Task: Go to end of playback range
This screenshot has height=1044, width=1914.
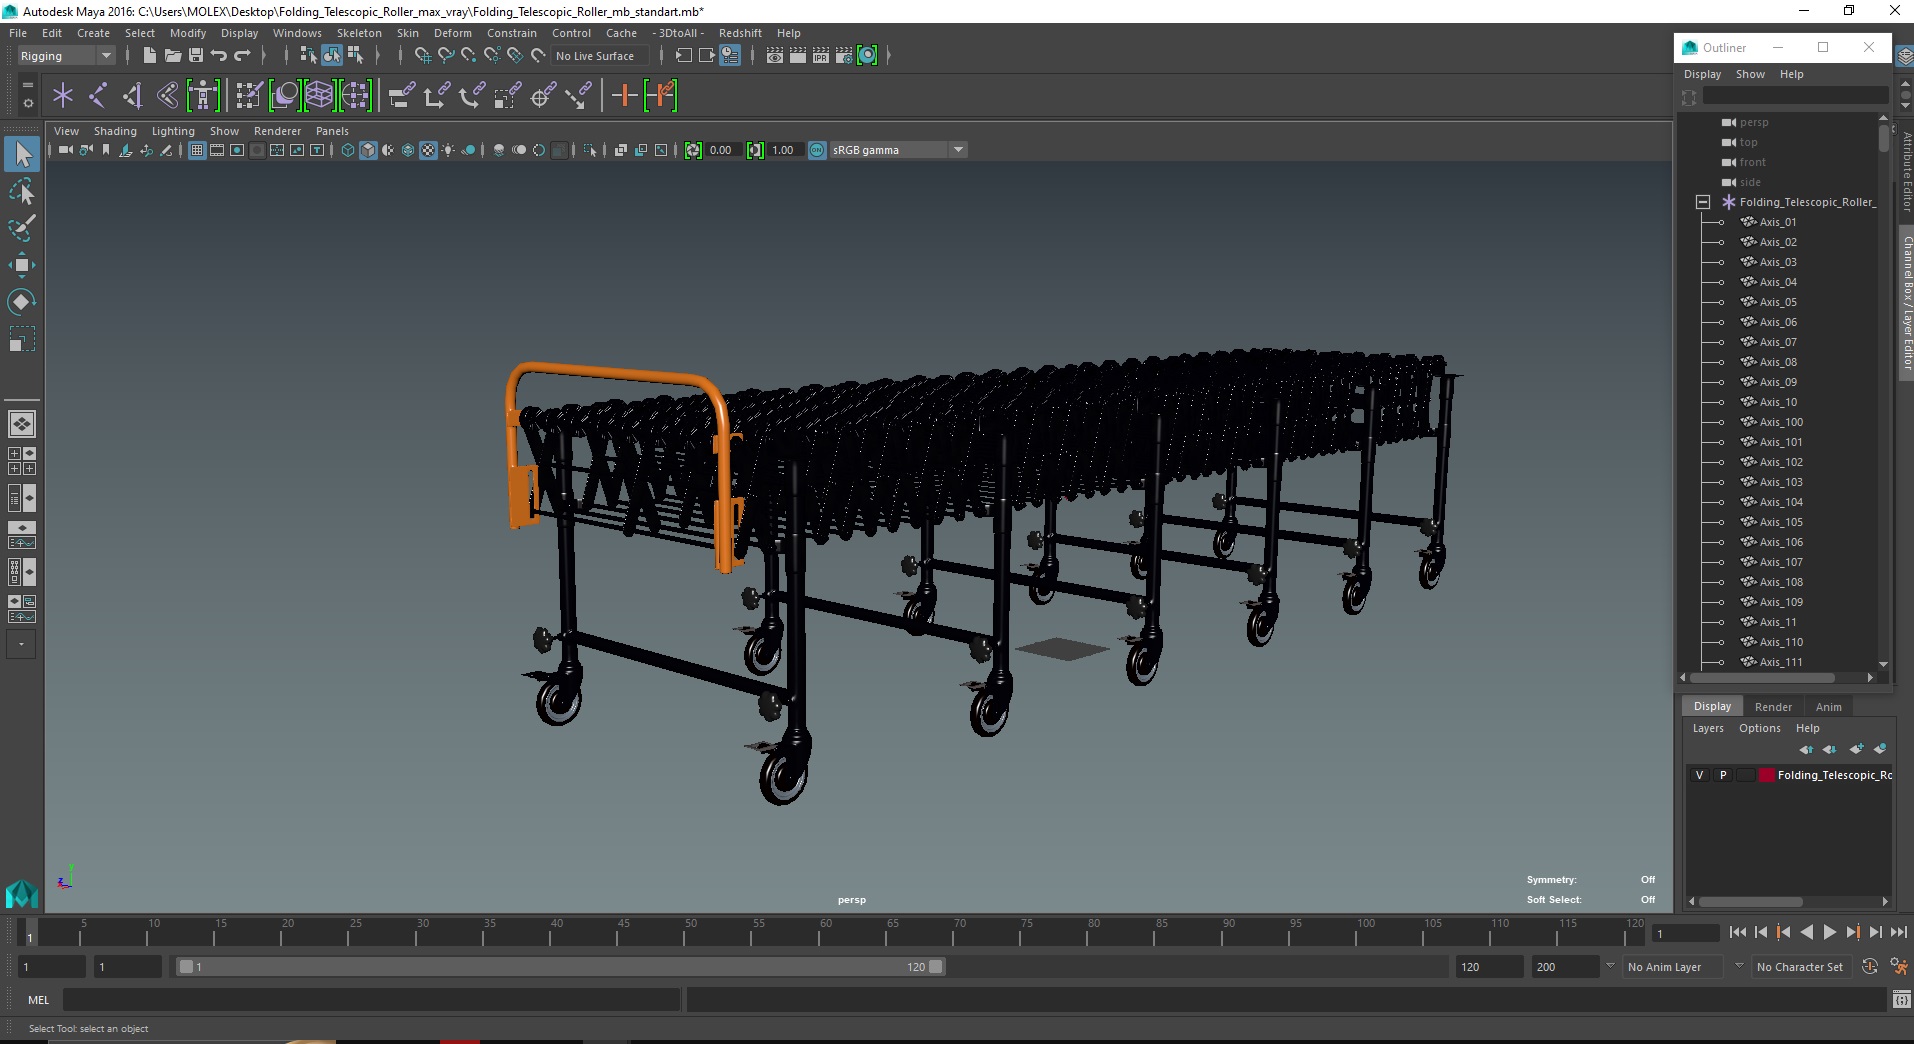Action: coord(1898,932)
